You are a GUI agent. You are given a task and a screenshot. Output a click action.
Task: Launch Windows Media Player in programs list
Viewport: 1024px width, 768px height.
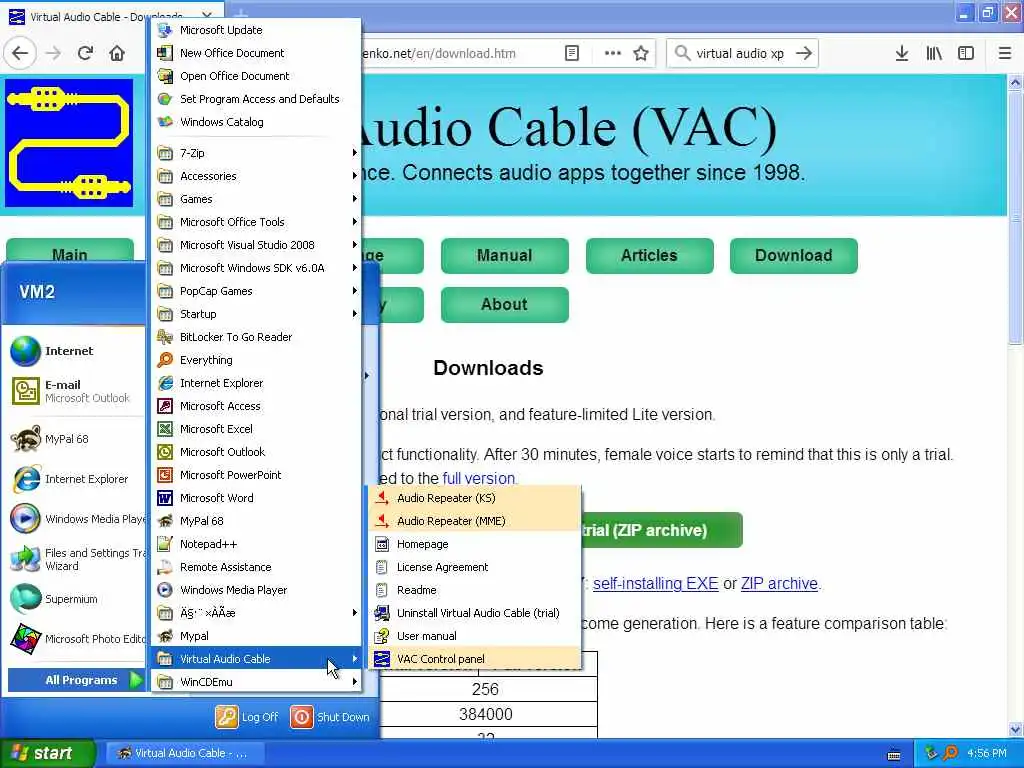[257, 590]
